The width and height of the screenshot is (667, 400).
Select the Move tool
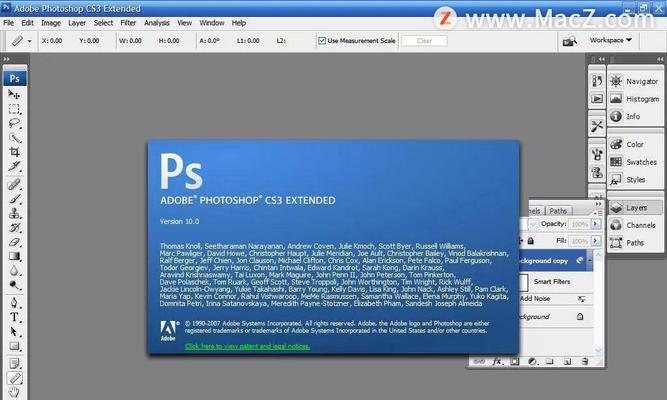[14, 94]
